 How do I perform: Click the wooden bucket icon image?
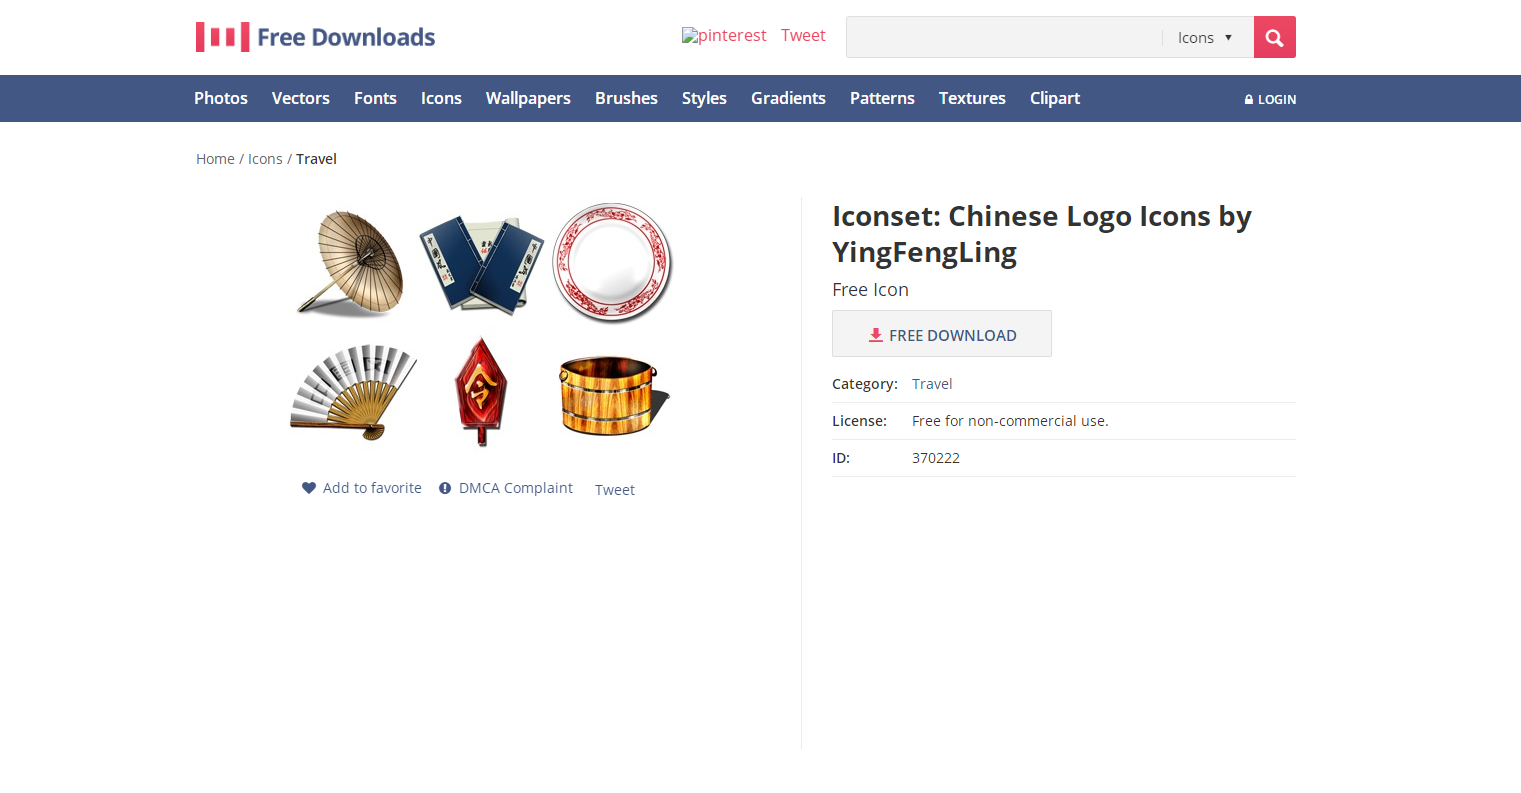coord(612,395)
